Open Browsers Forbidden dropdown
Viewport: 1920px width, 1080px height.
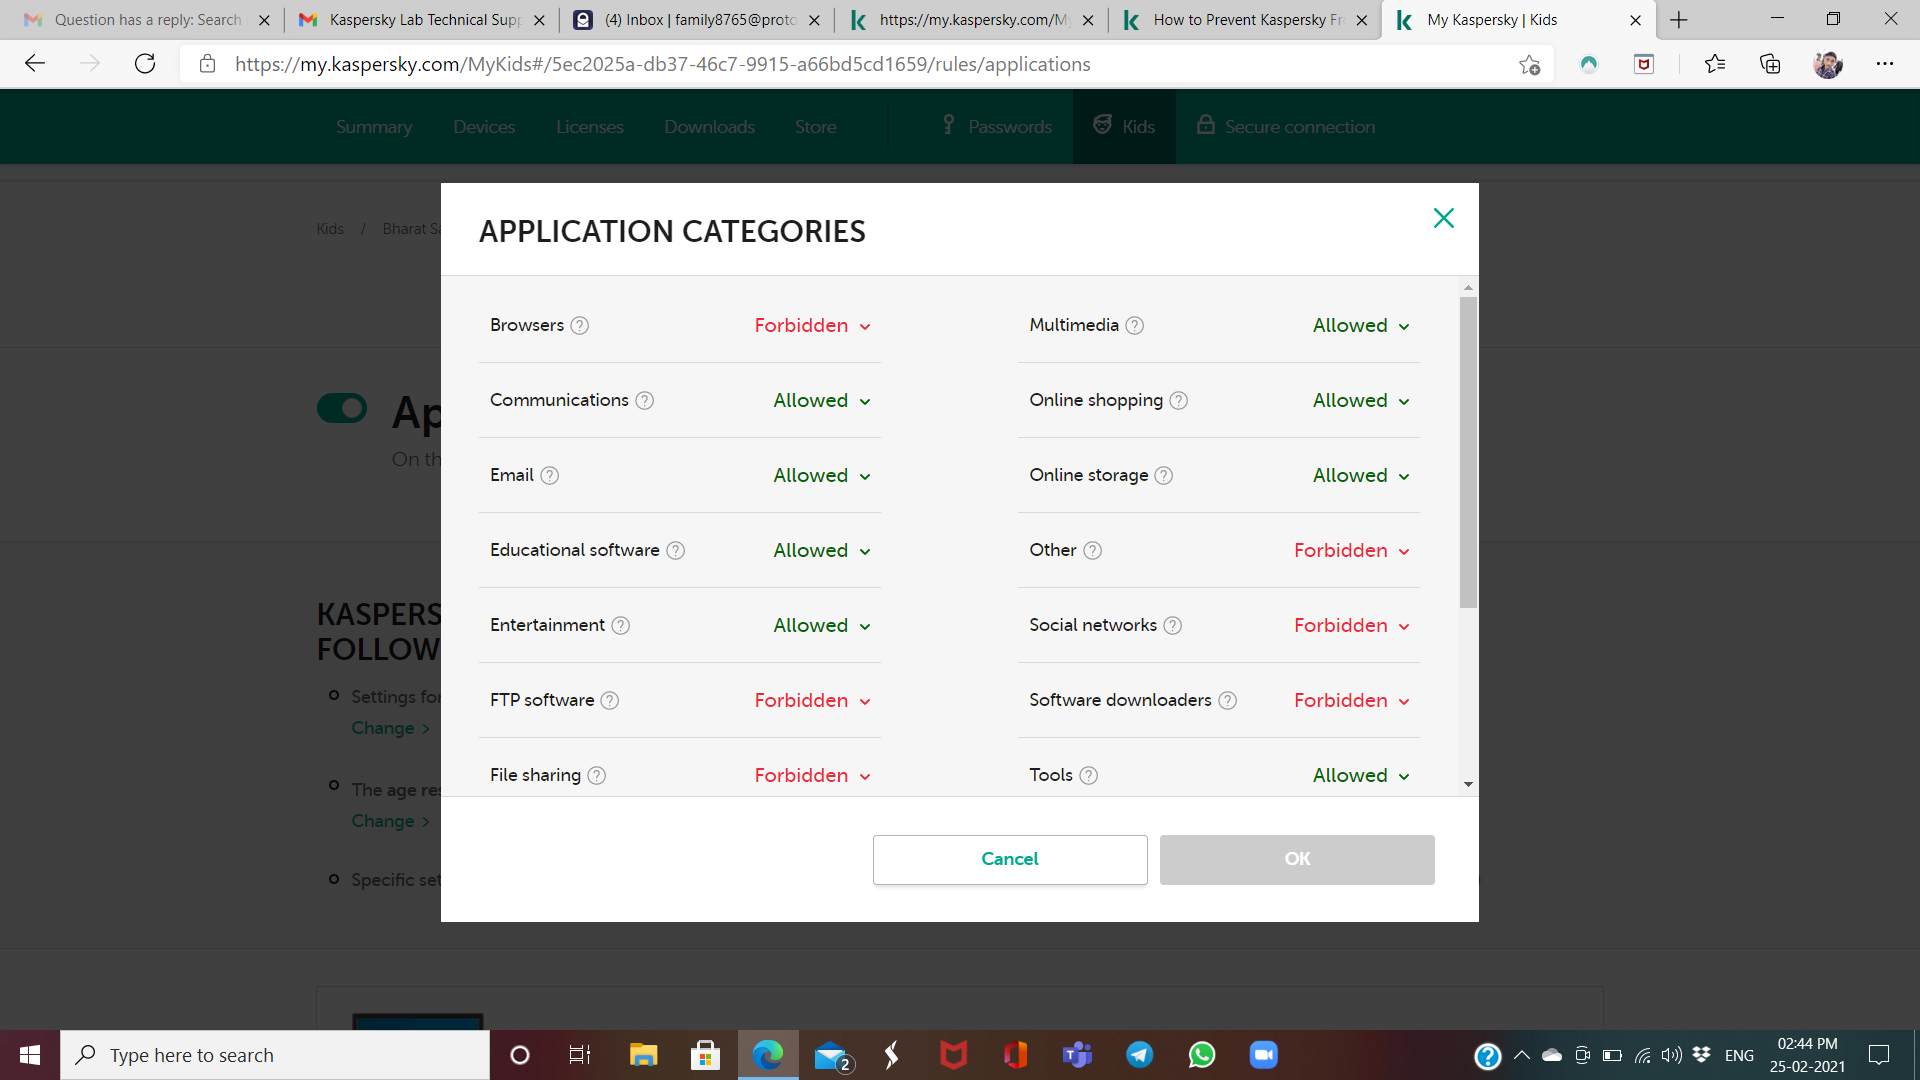click(x=812, y=326)
